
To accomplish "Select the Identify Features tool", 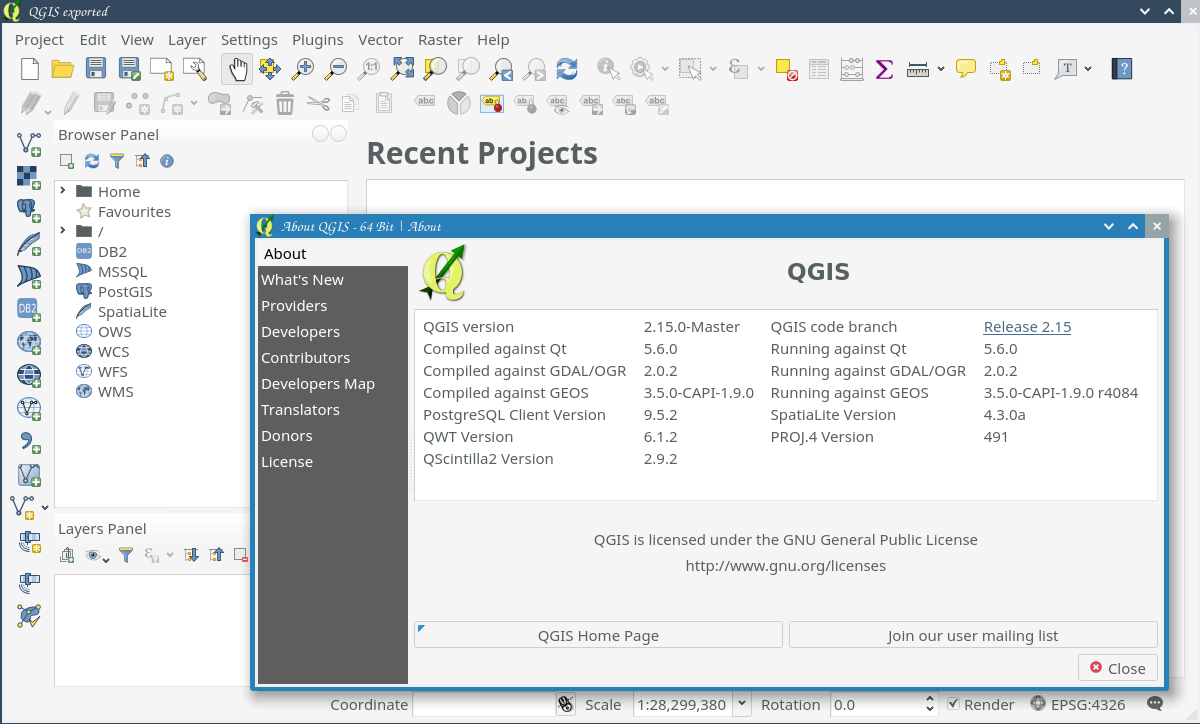I will [x=608, y=69].
